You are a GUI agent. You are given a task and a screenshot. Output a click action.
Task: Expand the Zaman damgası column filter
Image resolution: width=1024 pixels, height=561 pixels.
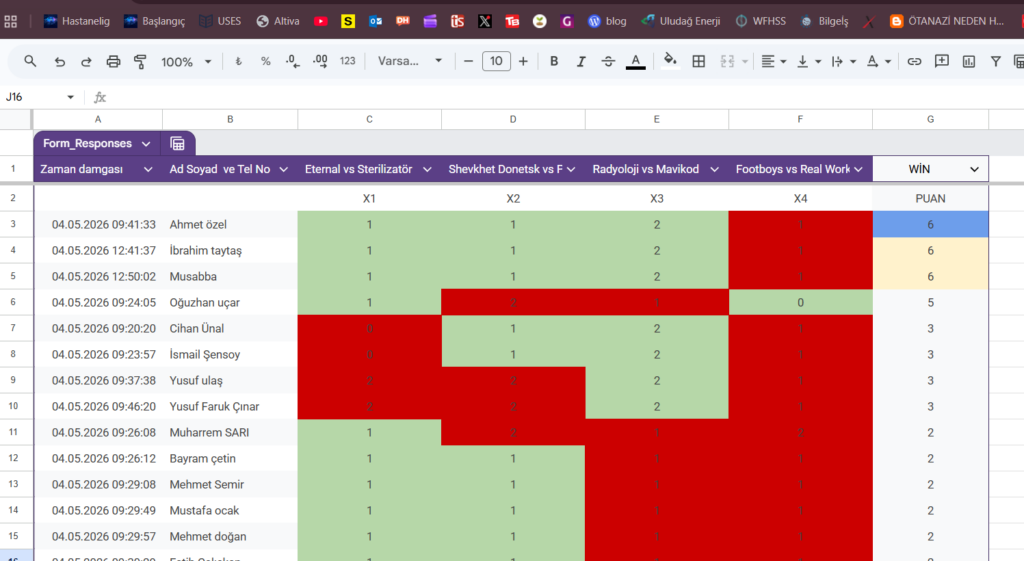tap(148, 169)
